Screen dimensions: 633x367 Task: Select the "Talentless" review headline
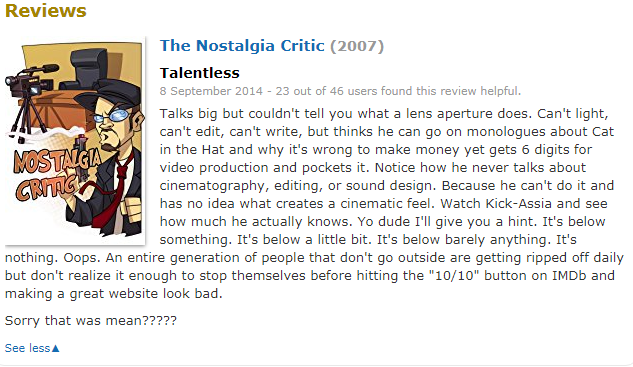(x=199, y=73)
